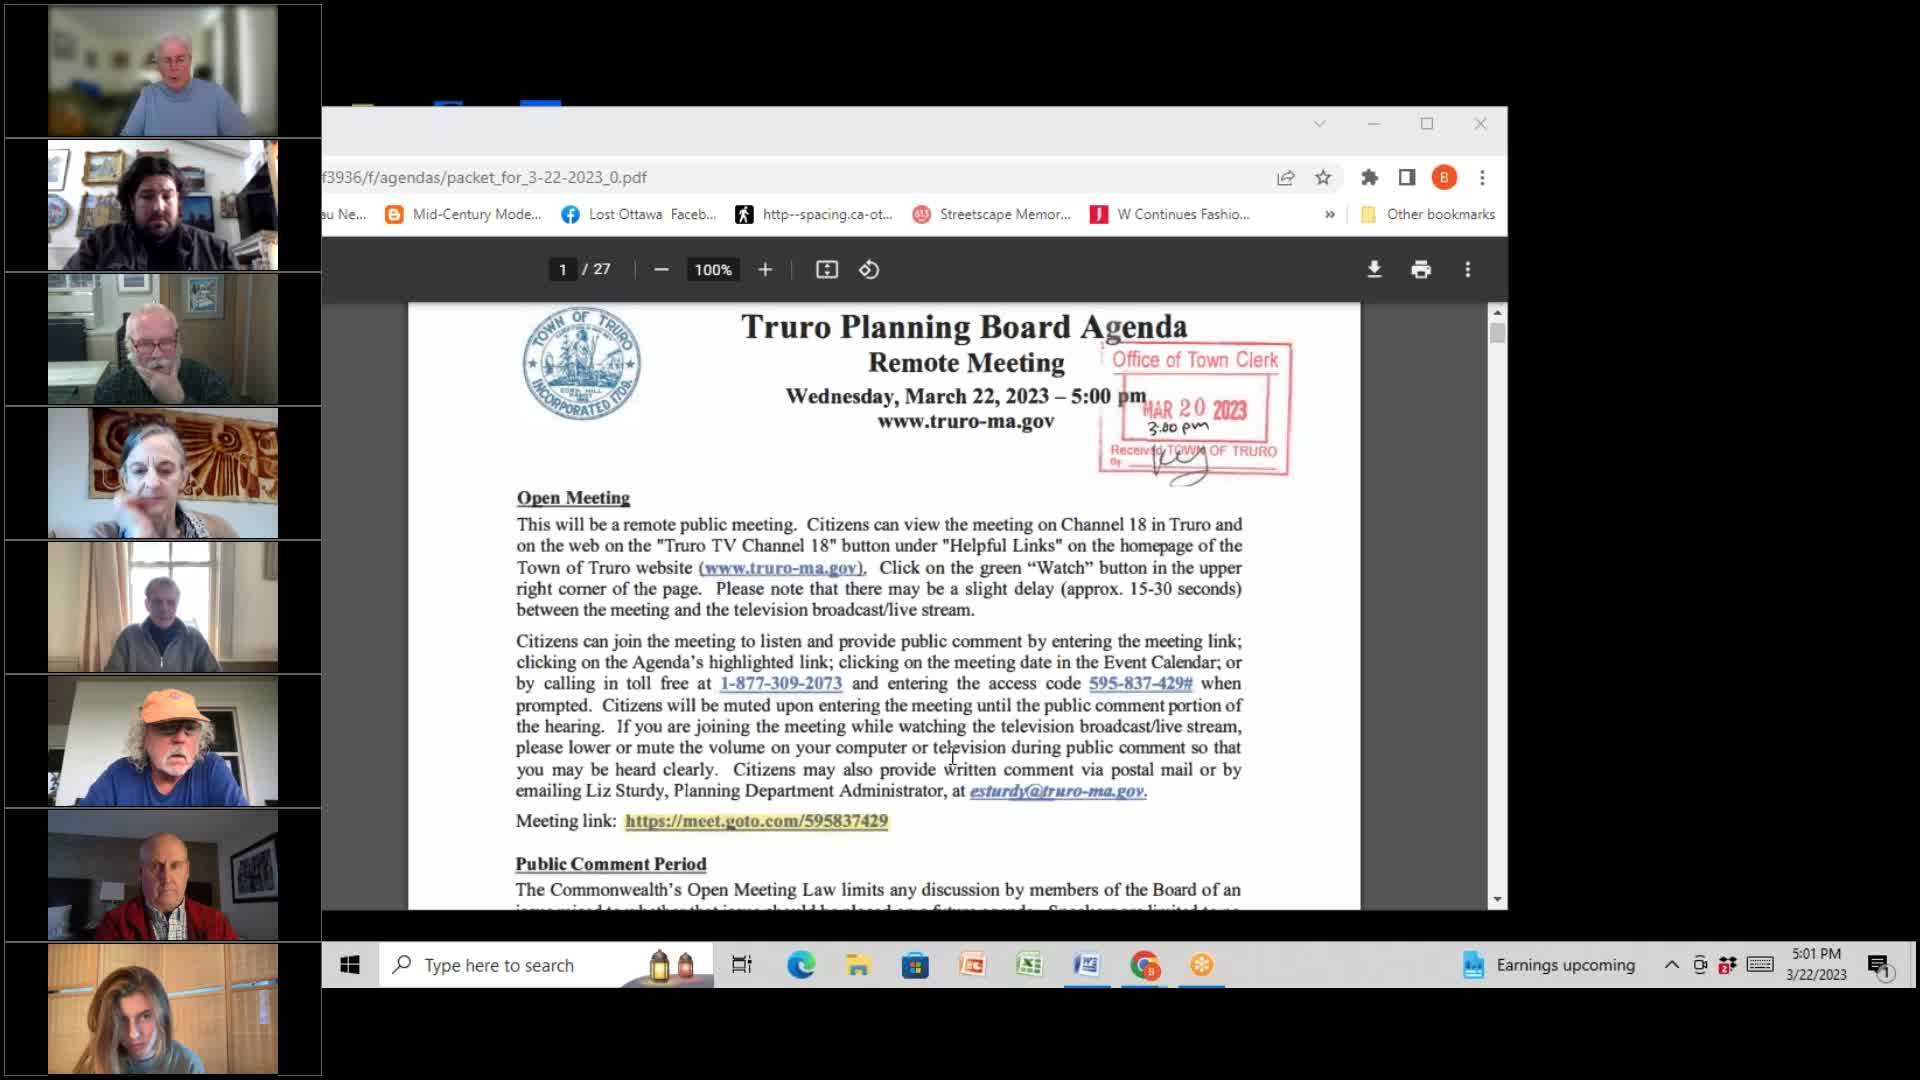
Task: Open the share this page icon
Action: tap(1284, 177)
